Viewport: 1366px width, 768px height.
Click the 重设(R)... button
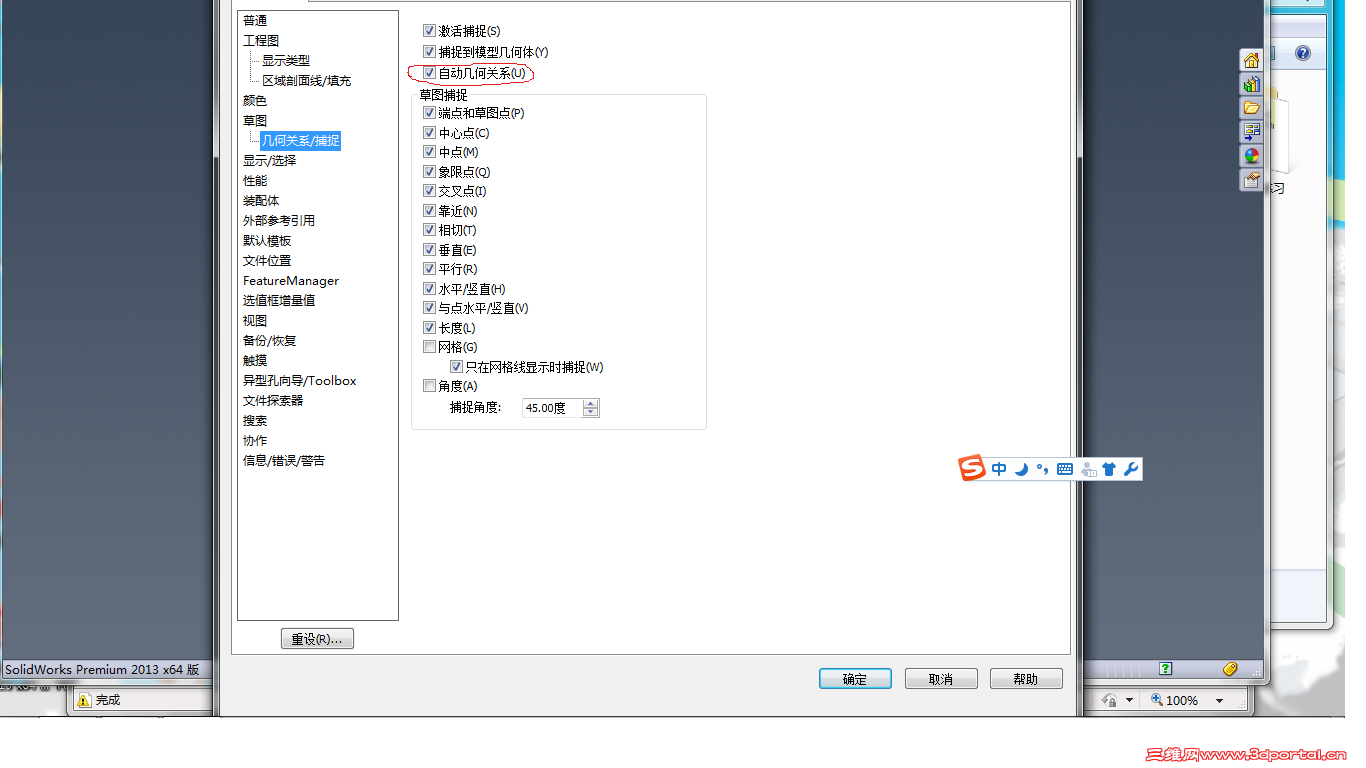tap(317, 639)
